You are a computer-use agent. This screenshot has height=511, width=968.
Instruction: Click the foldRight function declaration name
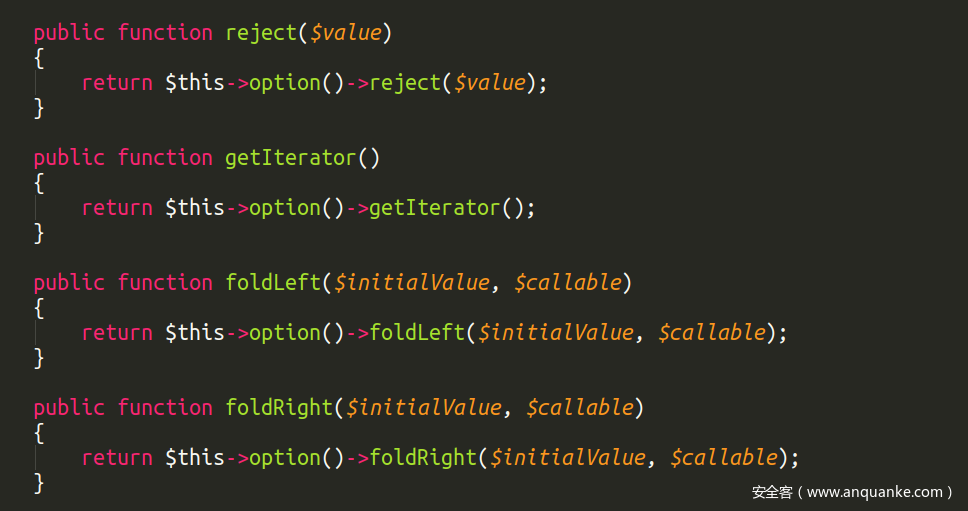pyautogui.click(x=279, y=408)
